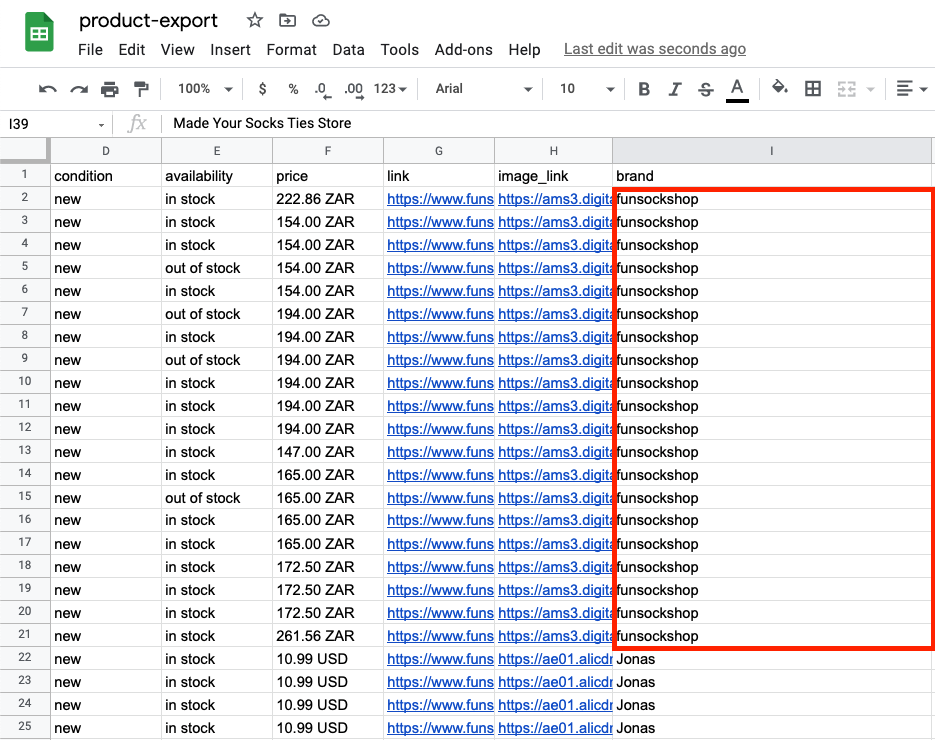Select 'out of stock' cell in row 15
The width and height of the screenshot is (935, 740).
point(217,498)
